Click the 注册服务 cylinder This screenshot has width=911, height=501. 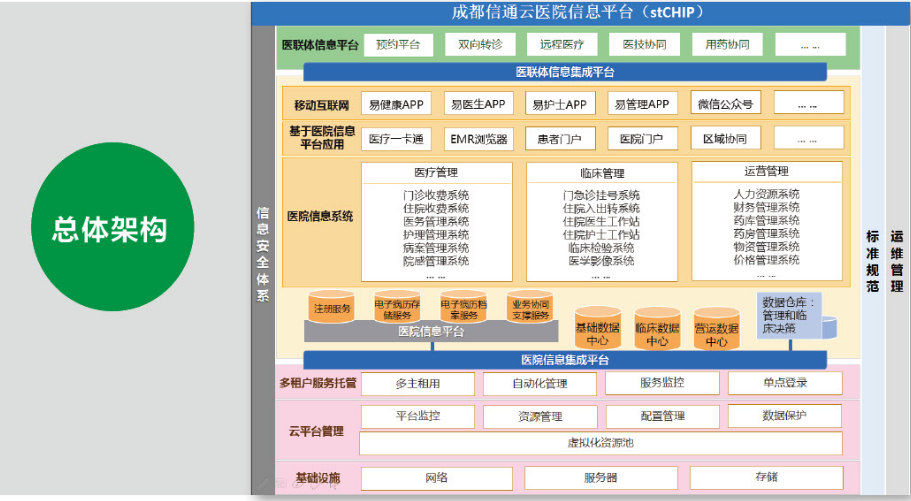click(x=332, y=307)
